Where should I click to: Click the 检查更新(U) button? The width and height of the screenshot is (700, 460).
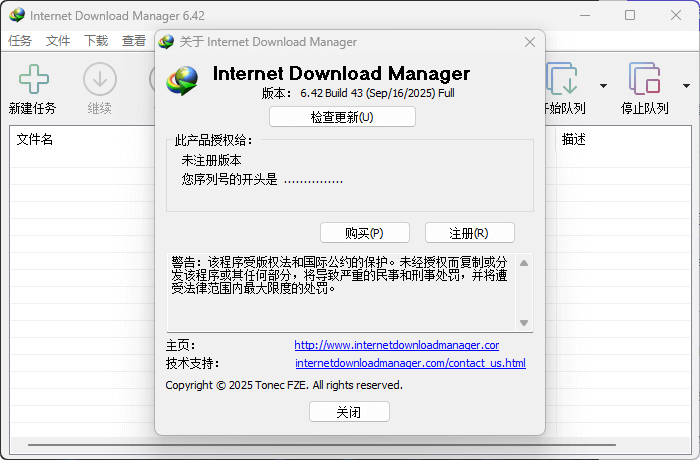[x=342, y=117]
